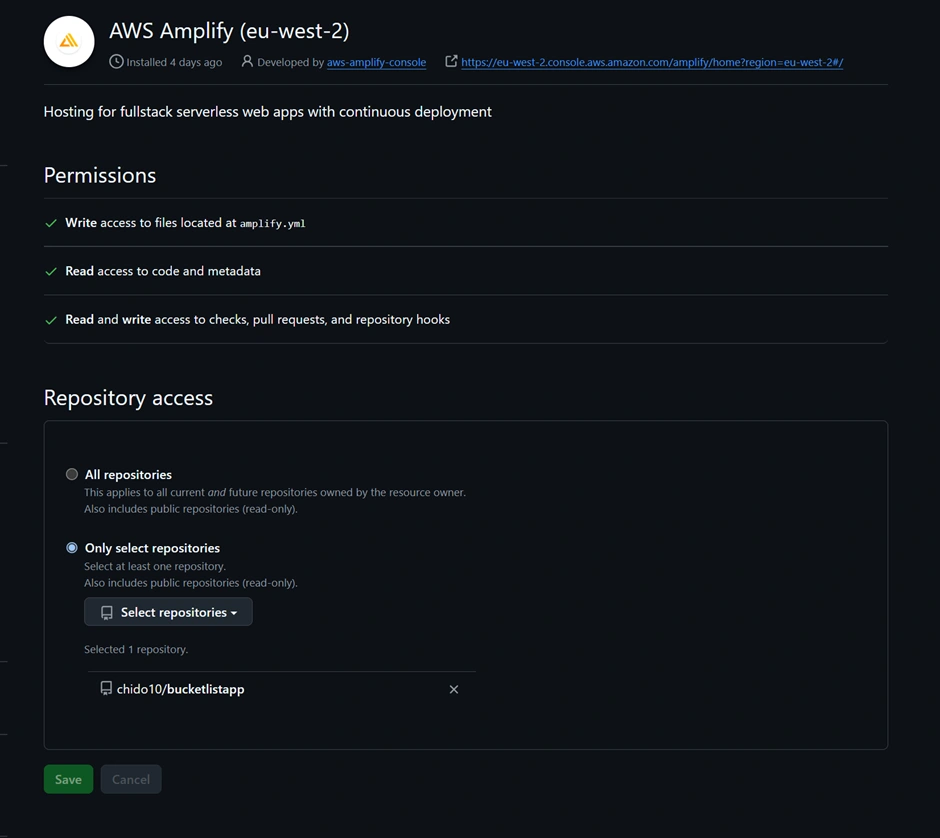The height and width of the screenshot is (838, 940).
Task: Open the Select repositories dropdown
Action: pos(168,612)
